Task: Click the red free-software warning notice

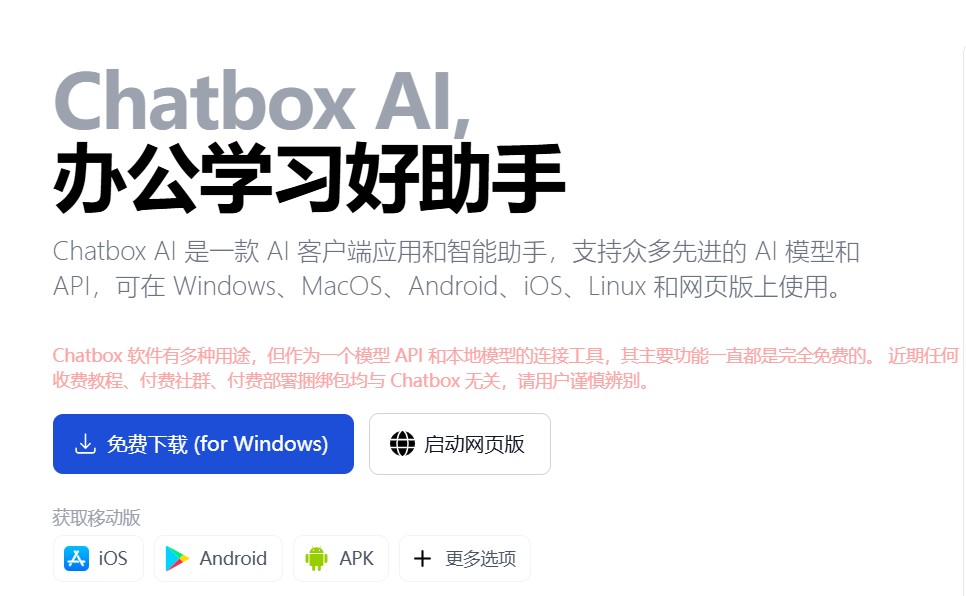Action: coord(505,368)
